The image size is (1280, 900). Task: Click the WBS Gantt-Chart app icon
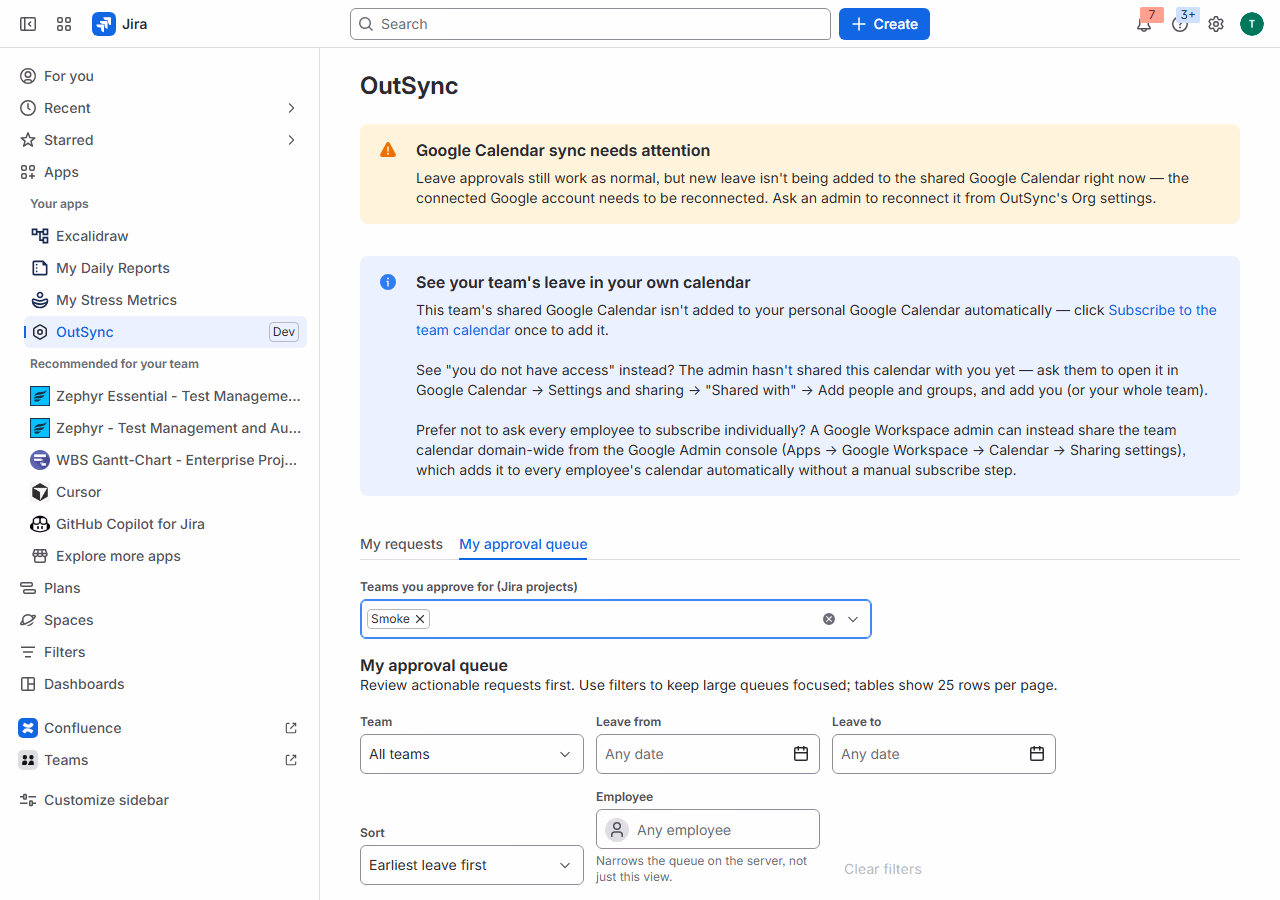(40, 460)
